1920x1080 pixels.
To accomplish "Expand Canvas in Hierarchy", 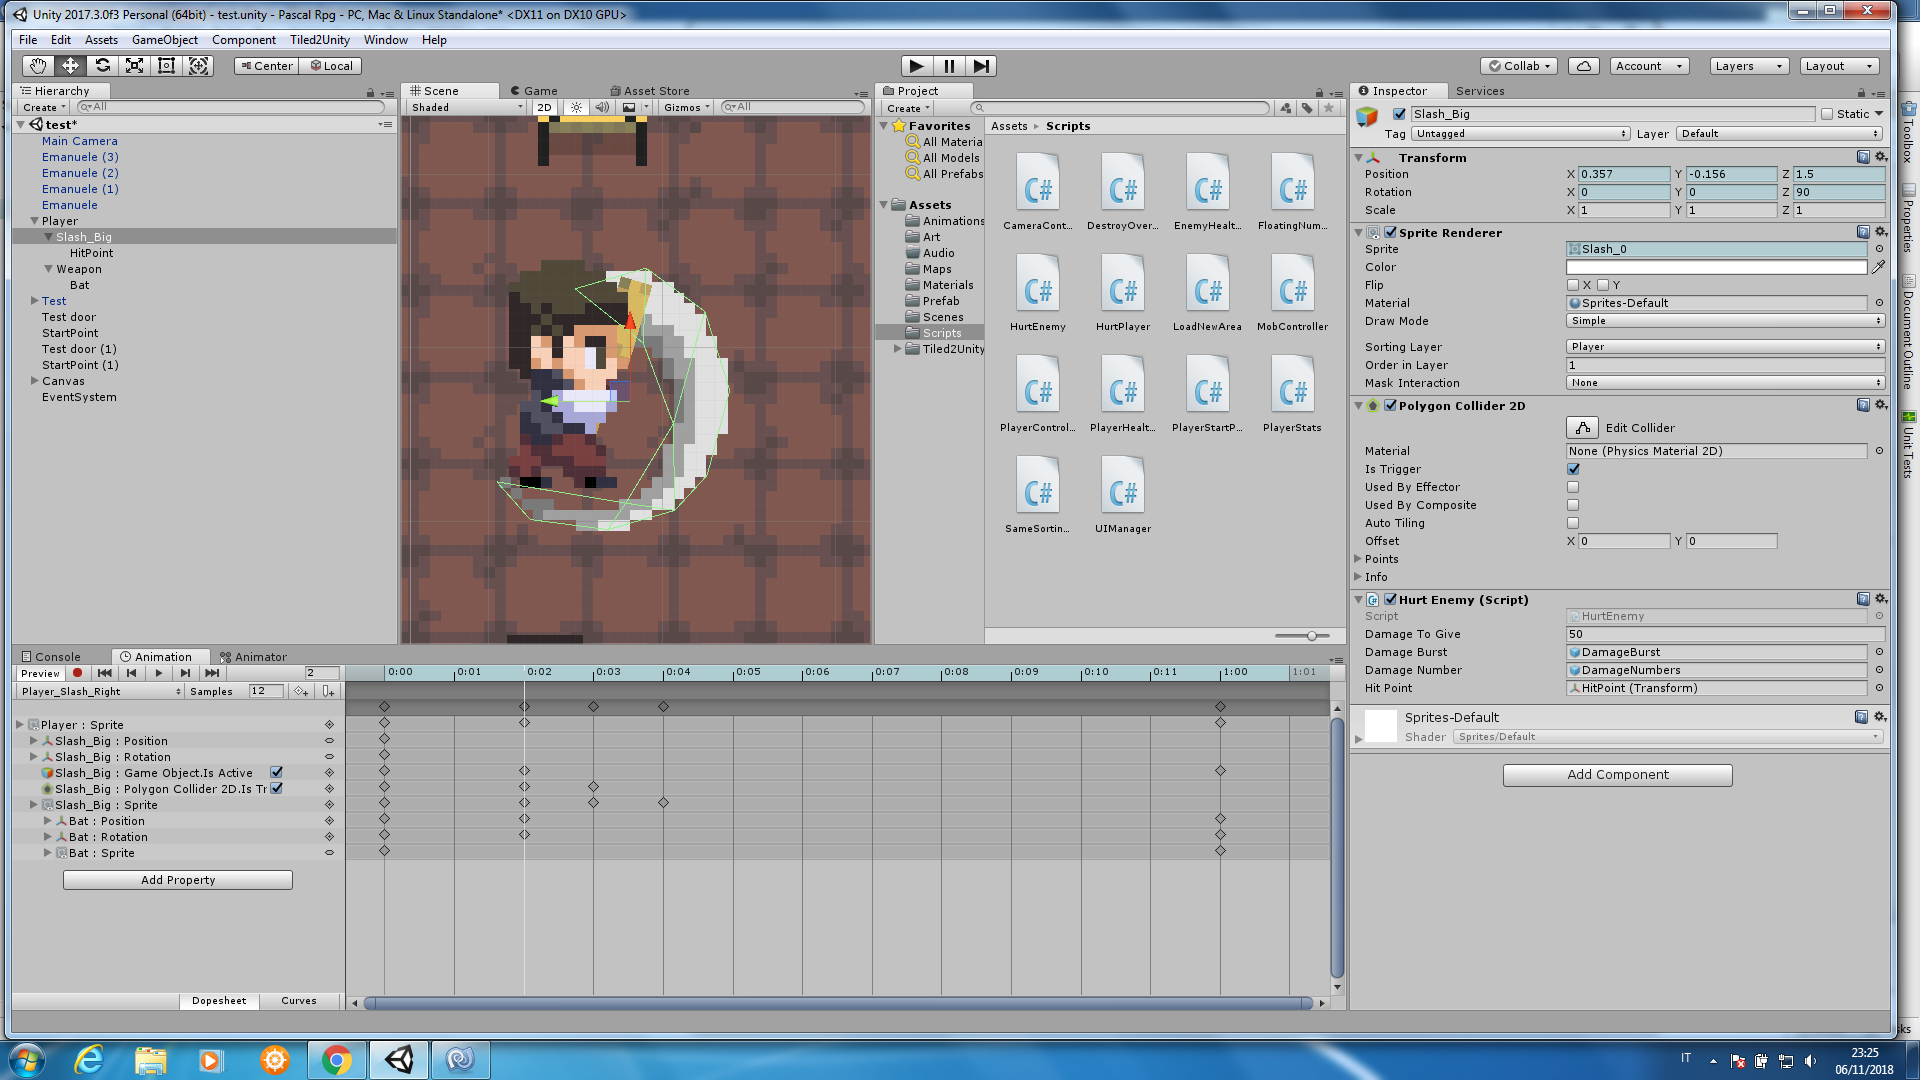I will click(x=34, y=381).
